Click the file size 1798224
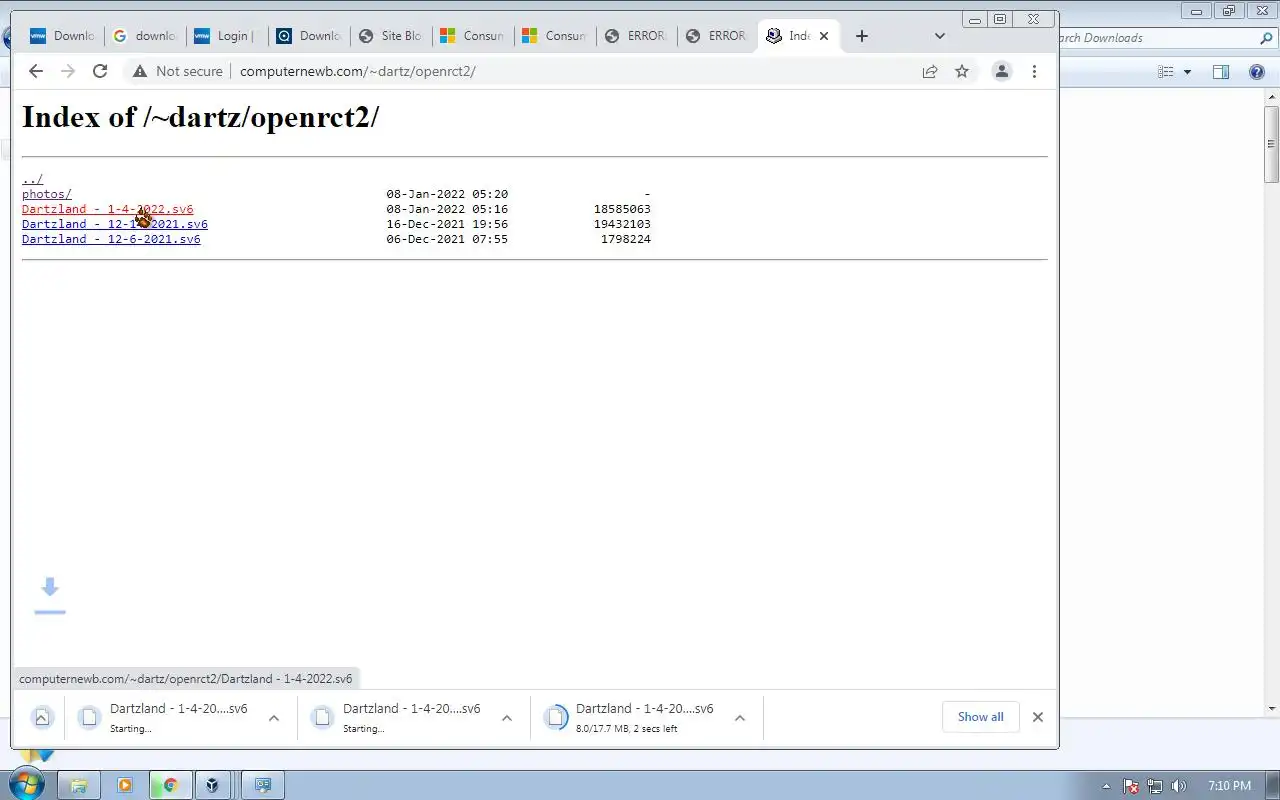1280x800 pixels. pos(626,239)
